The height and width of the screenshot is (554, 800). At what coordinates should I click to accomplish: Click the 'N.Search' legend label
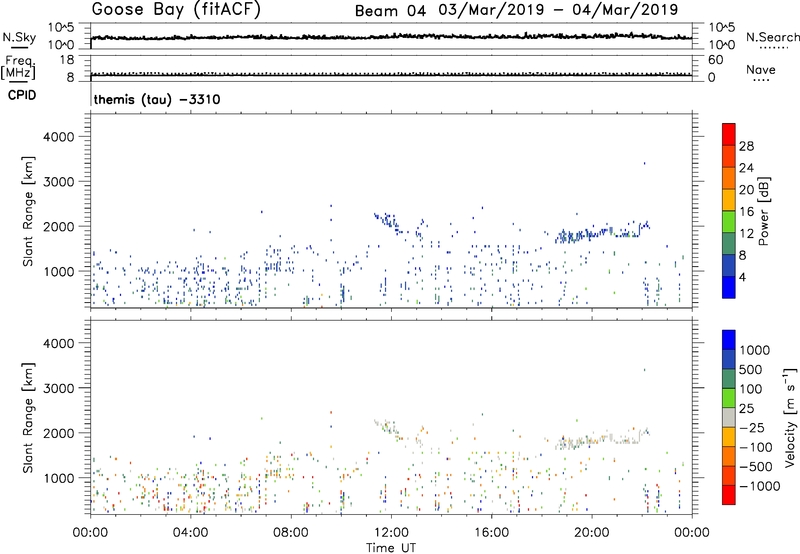click(x=772, y=37)
